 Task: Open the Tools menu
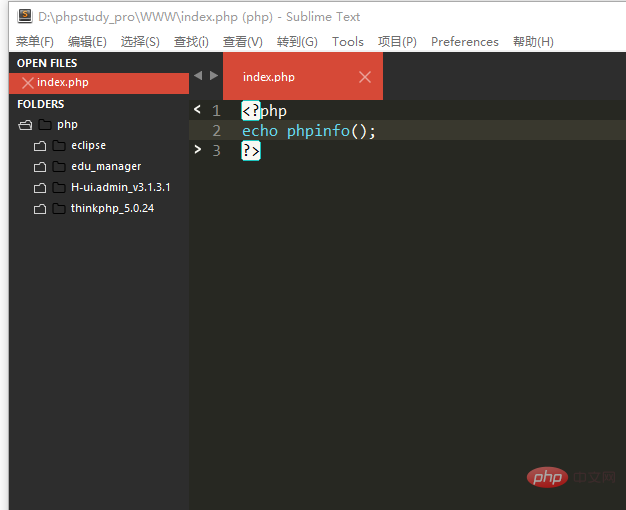(x=348, y=42)
